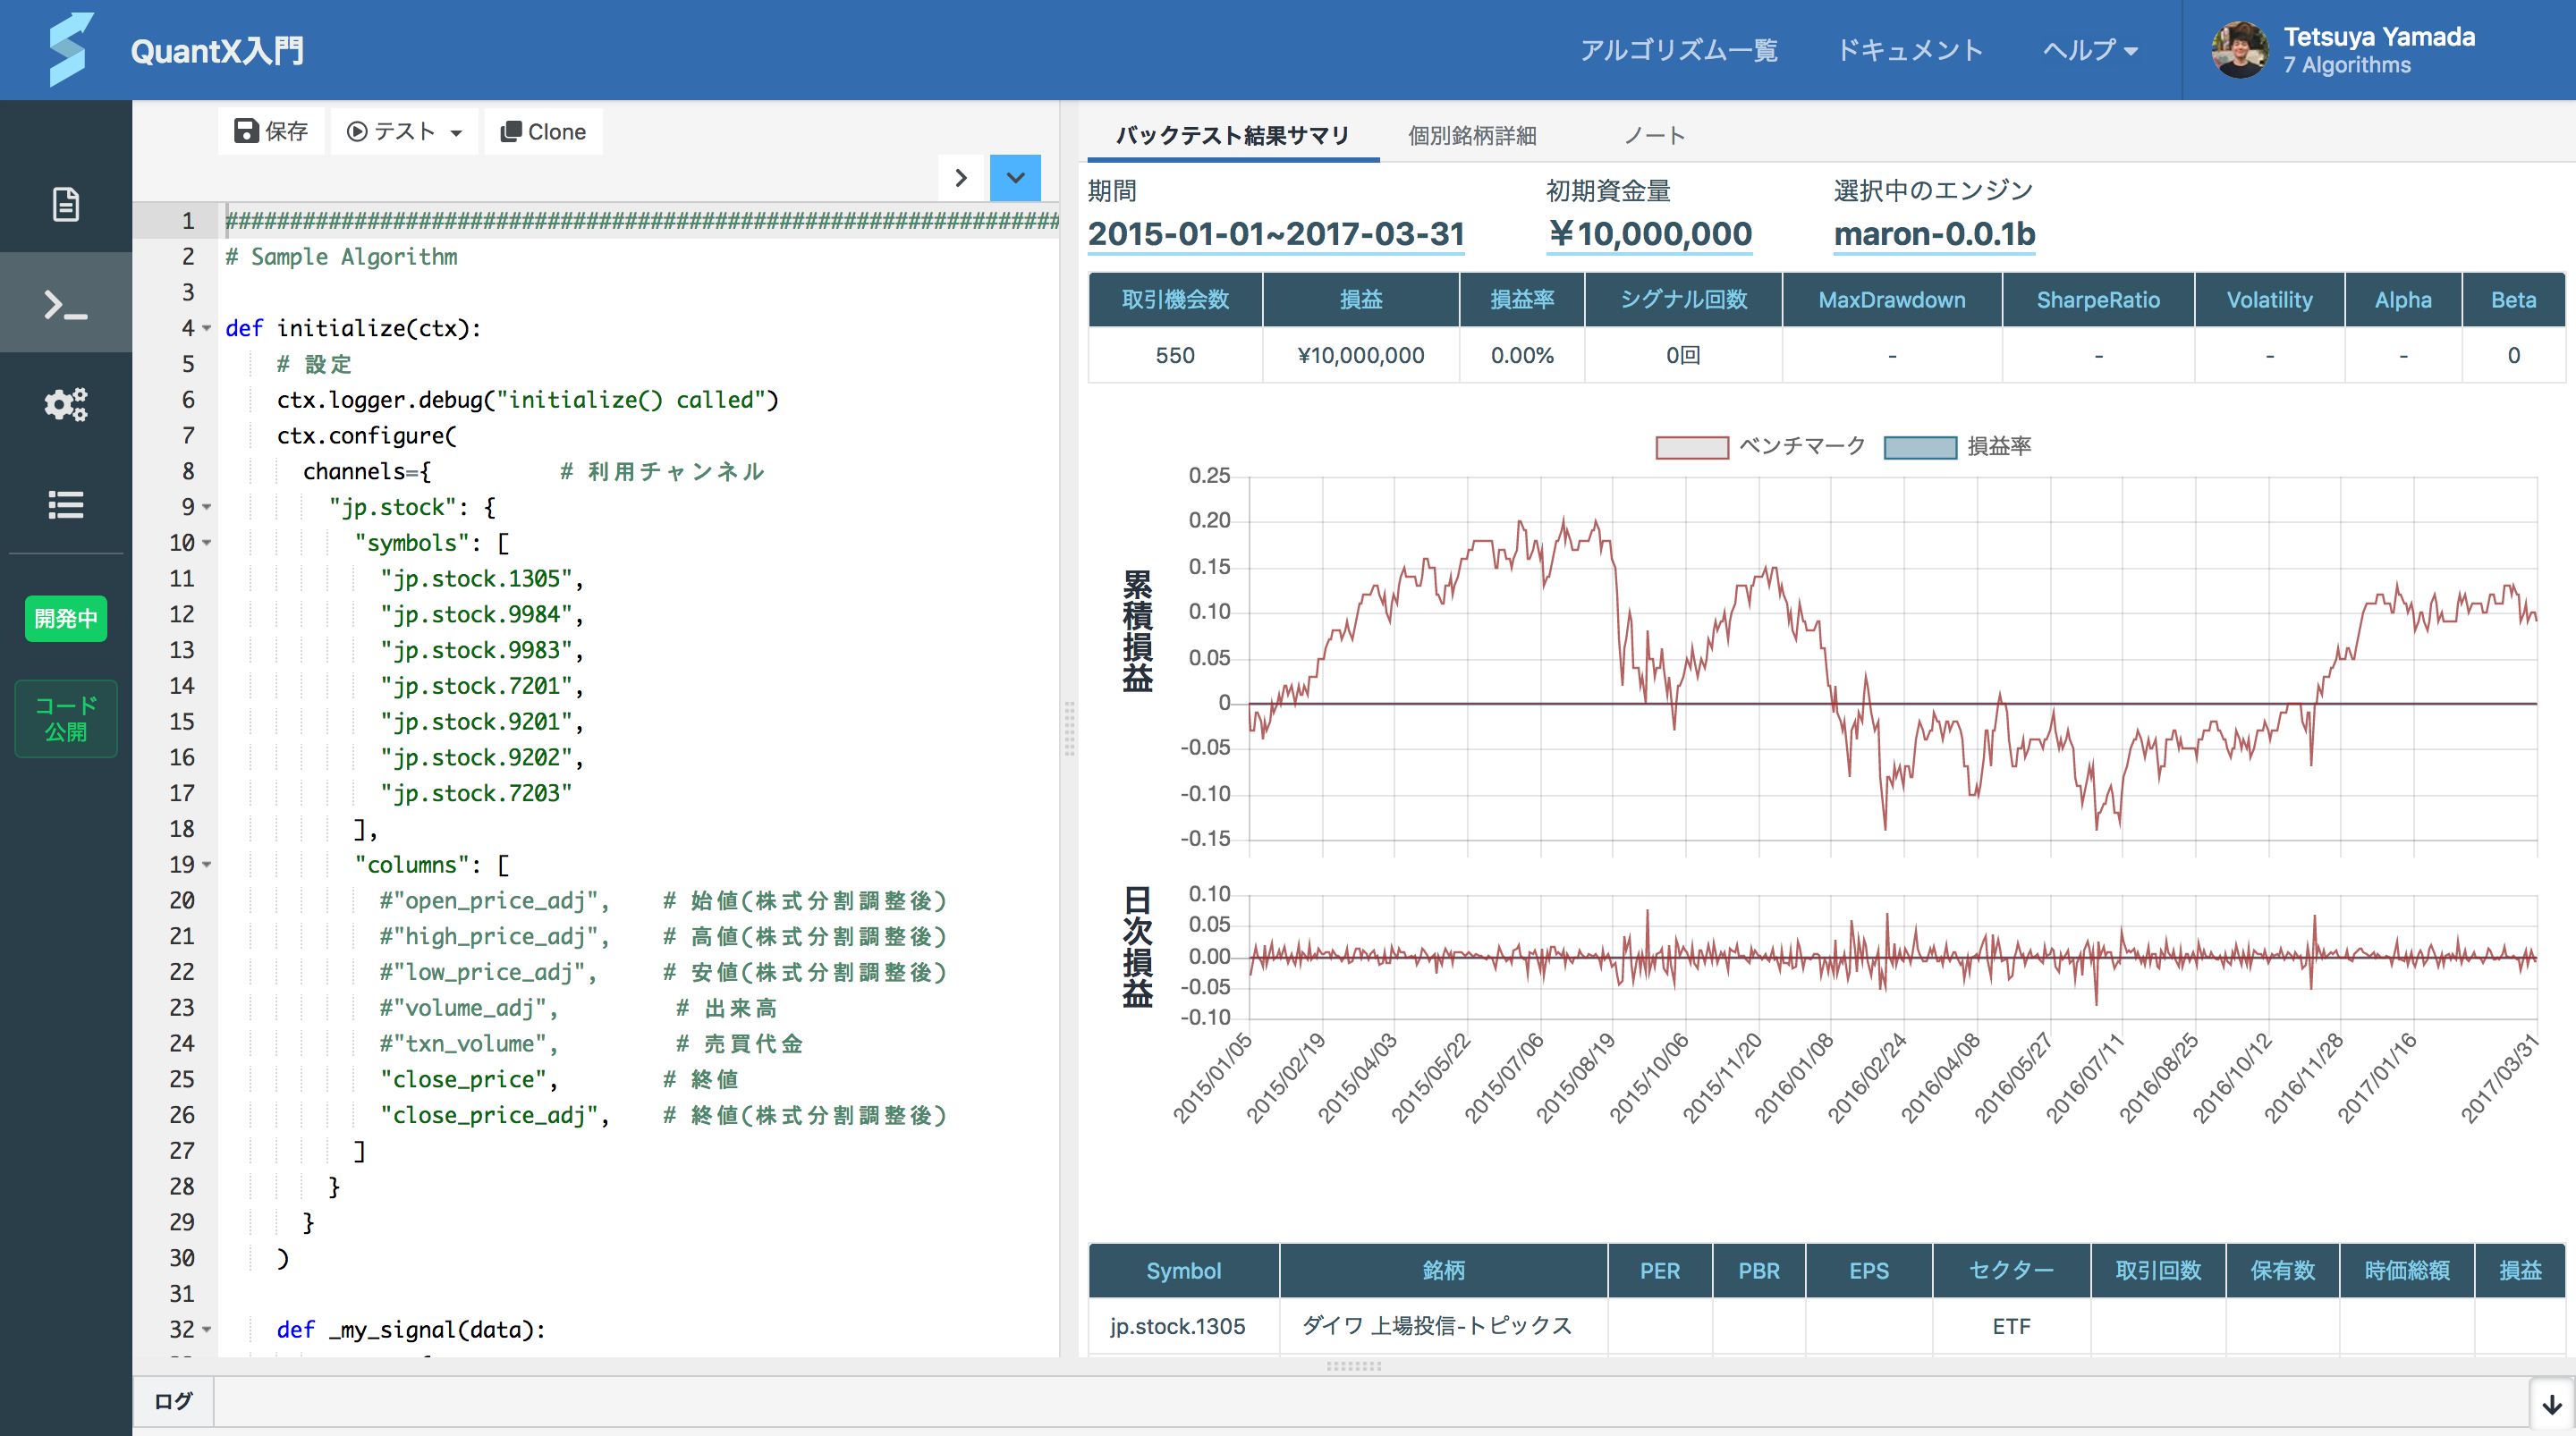Click the 保存 save button
Screen dimensions: 2576x1436
tap(271, 131)
